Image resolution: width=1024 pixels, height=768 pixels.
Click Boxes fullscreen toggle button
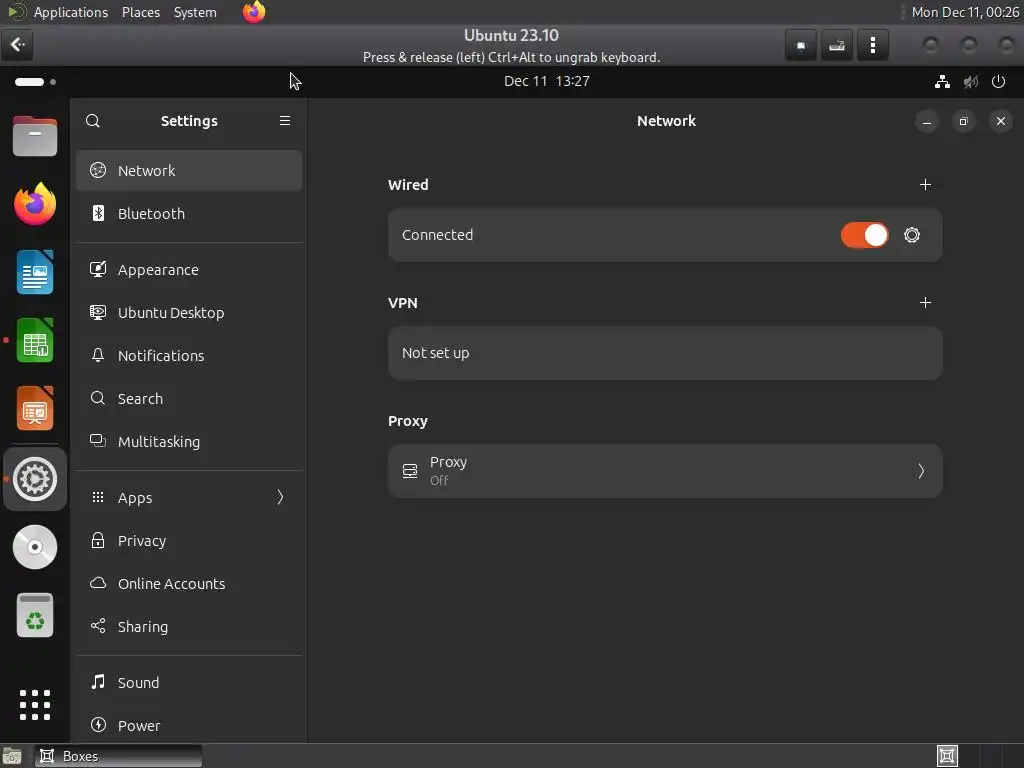pyautogui.click(x=801, y=45)
